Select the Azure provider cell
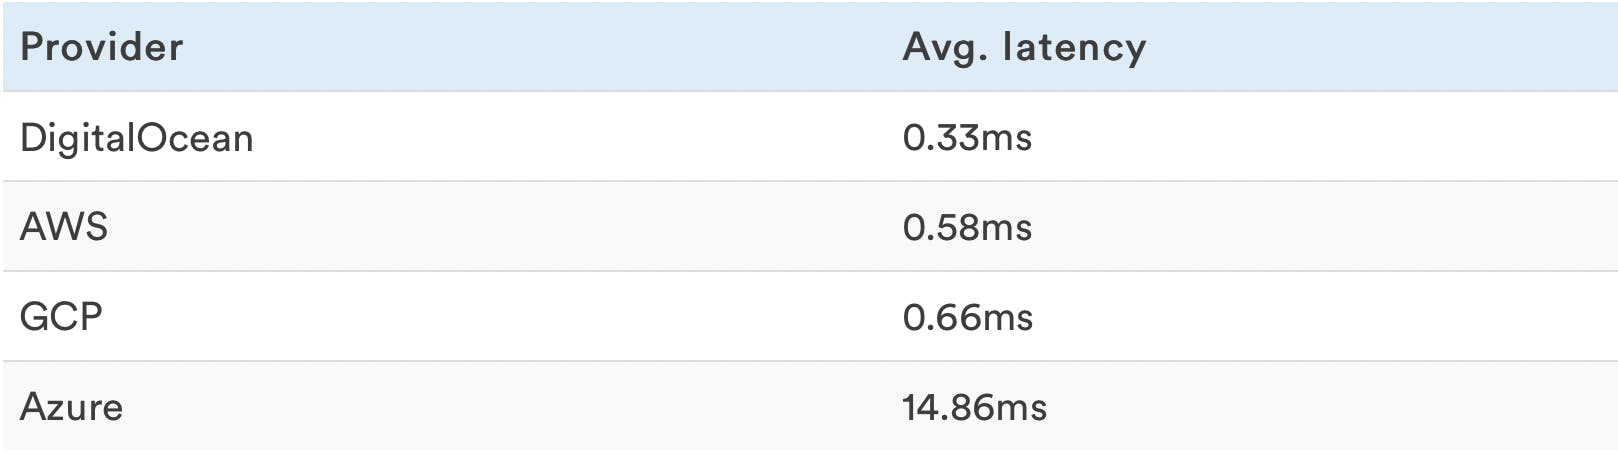 [x=71, y=407]
